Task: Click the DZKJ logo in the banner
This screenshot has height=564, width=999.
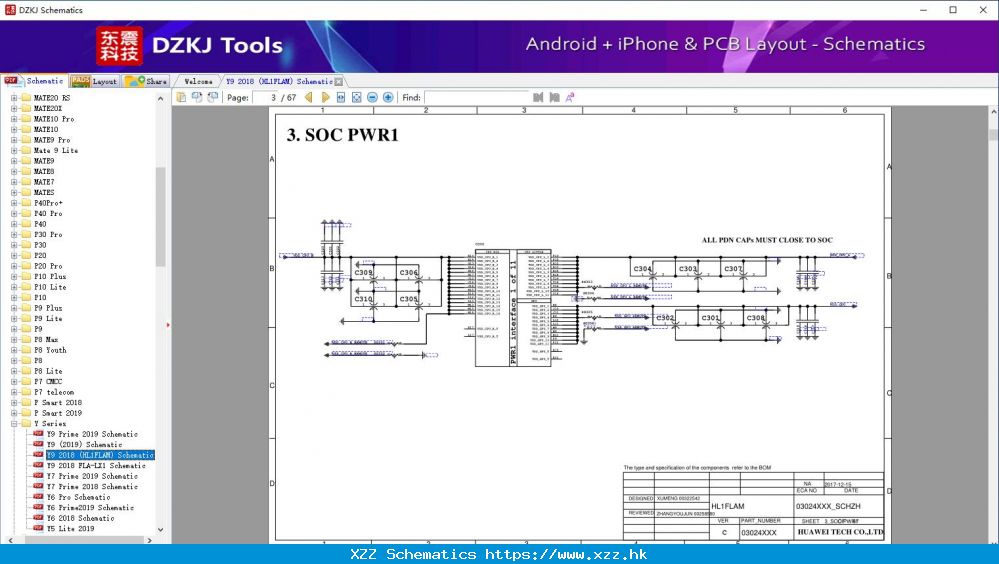Action: 119,46
